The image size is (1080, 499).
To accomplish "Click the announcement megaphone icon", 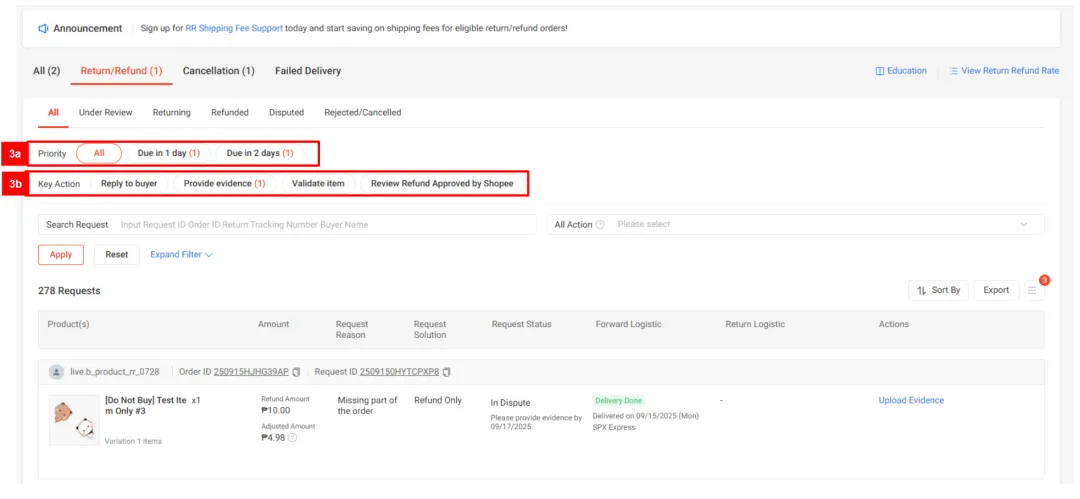I will coord(43,28).
